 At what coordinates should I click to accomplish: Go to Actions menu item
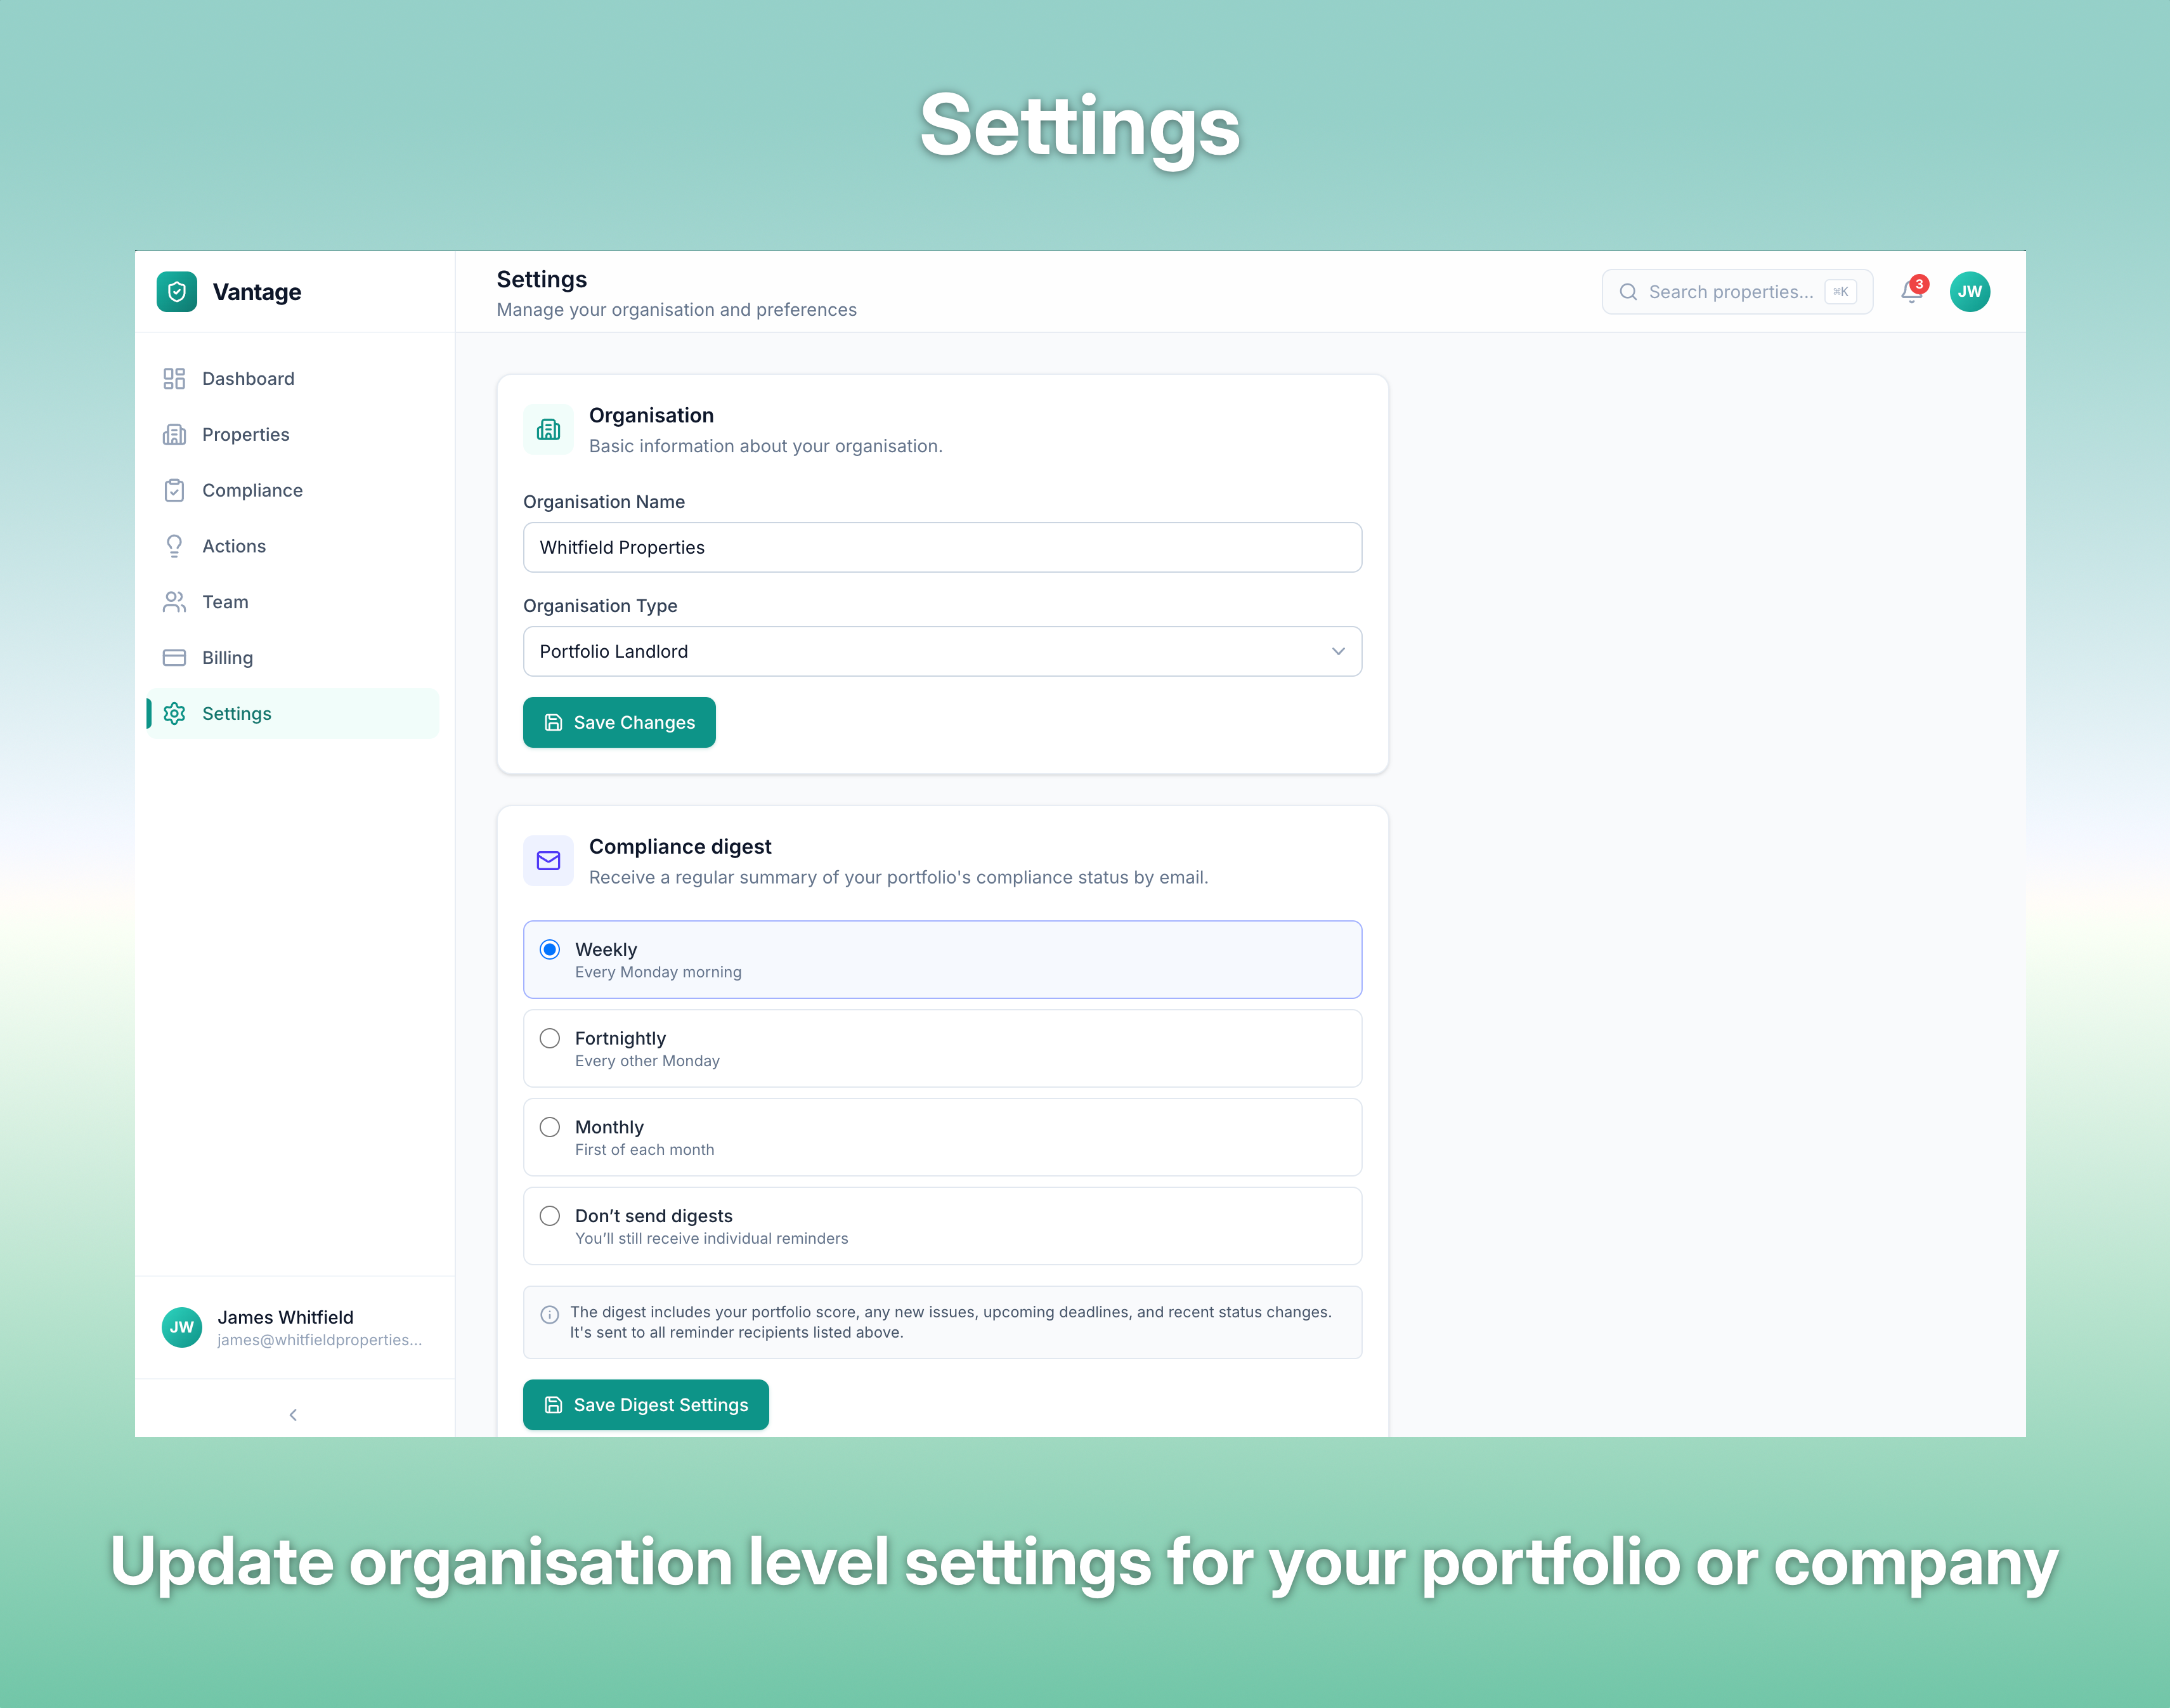293,546
